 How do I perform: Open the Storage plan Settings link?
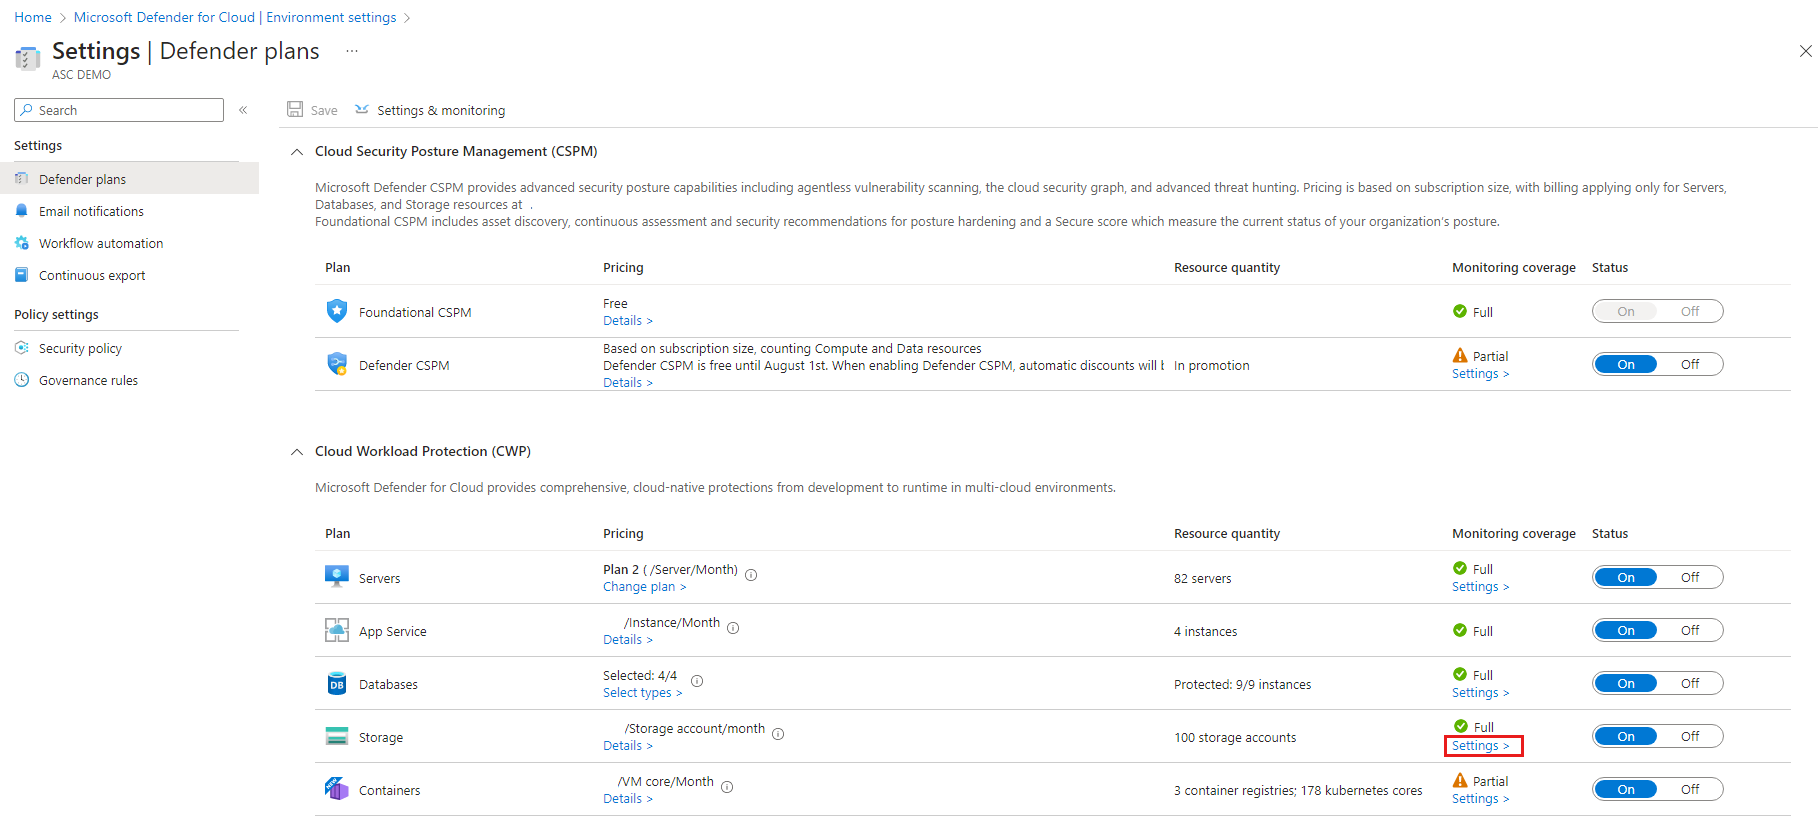pos(1481,746)
